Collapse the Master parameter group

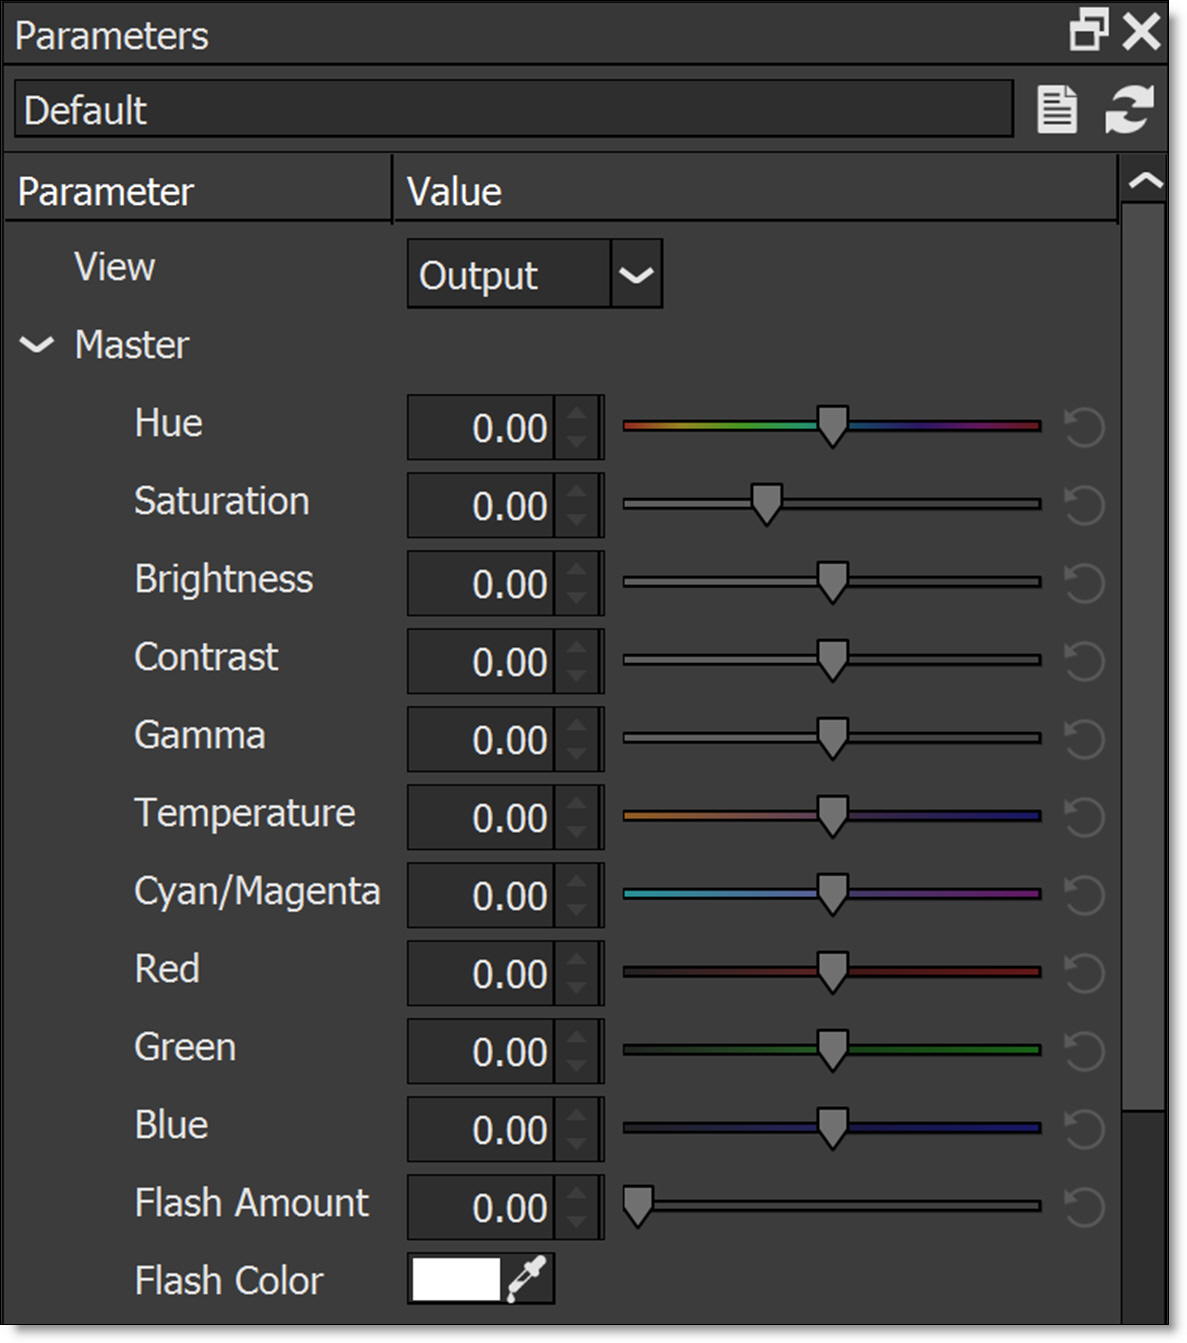point(37,345)
